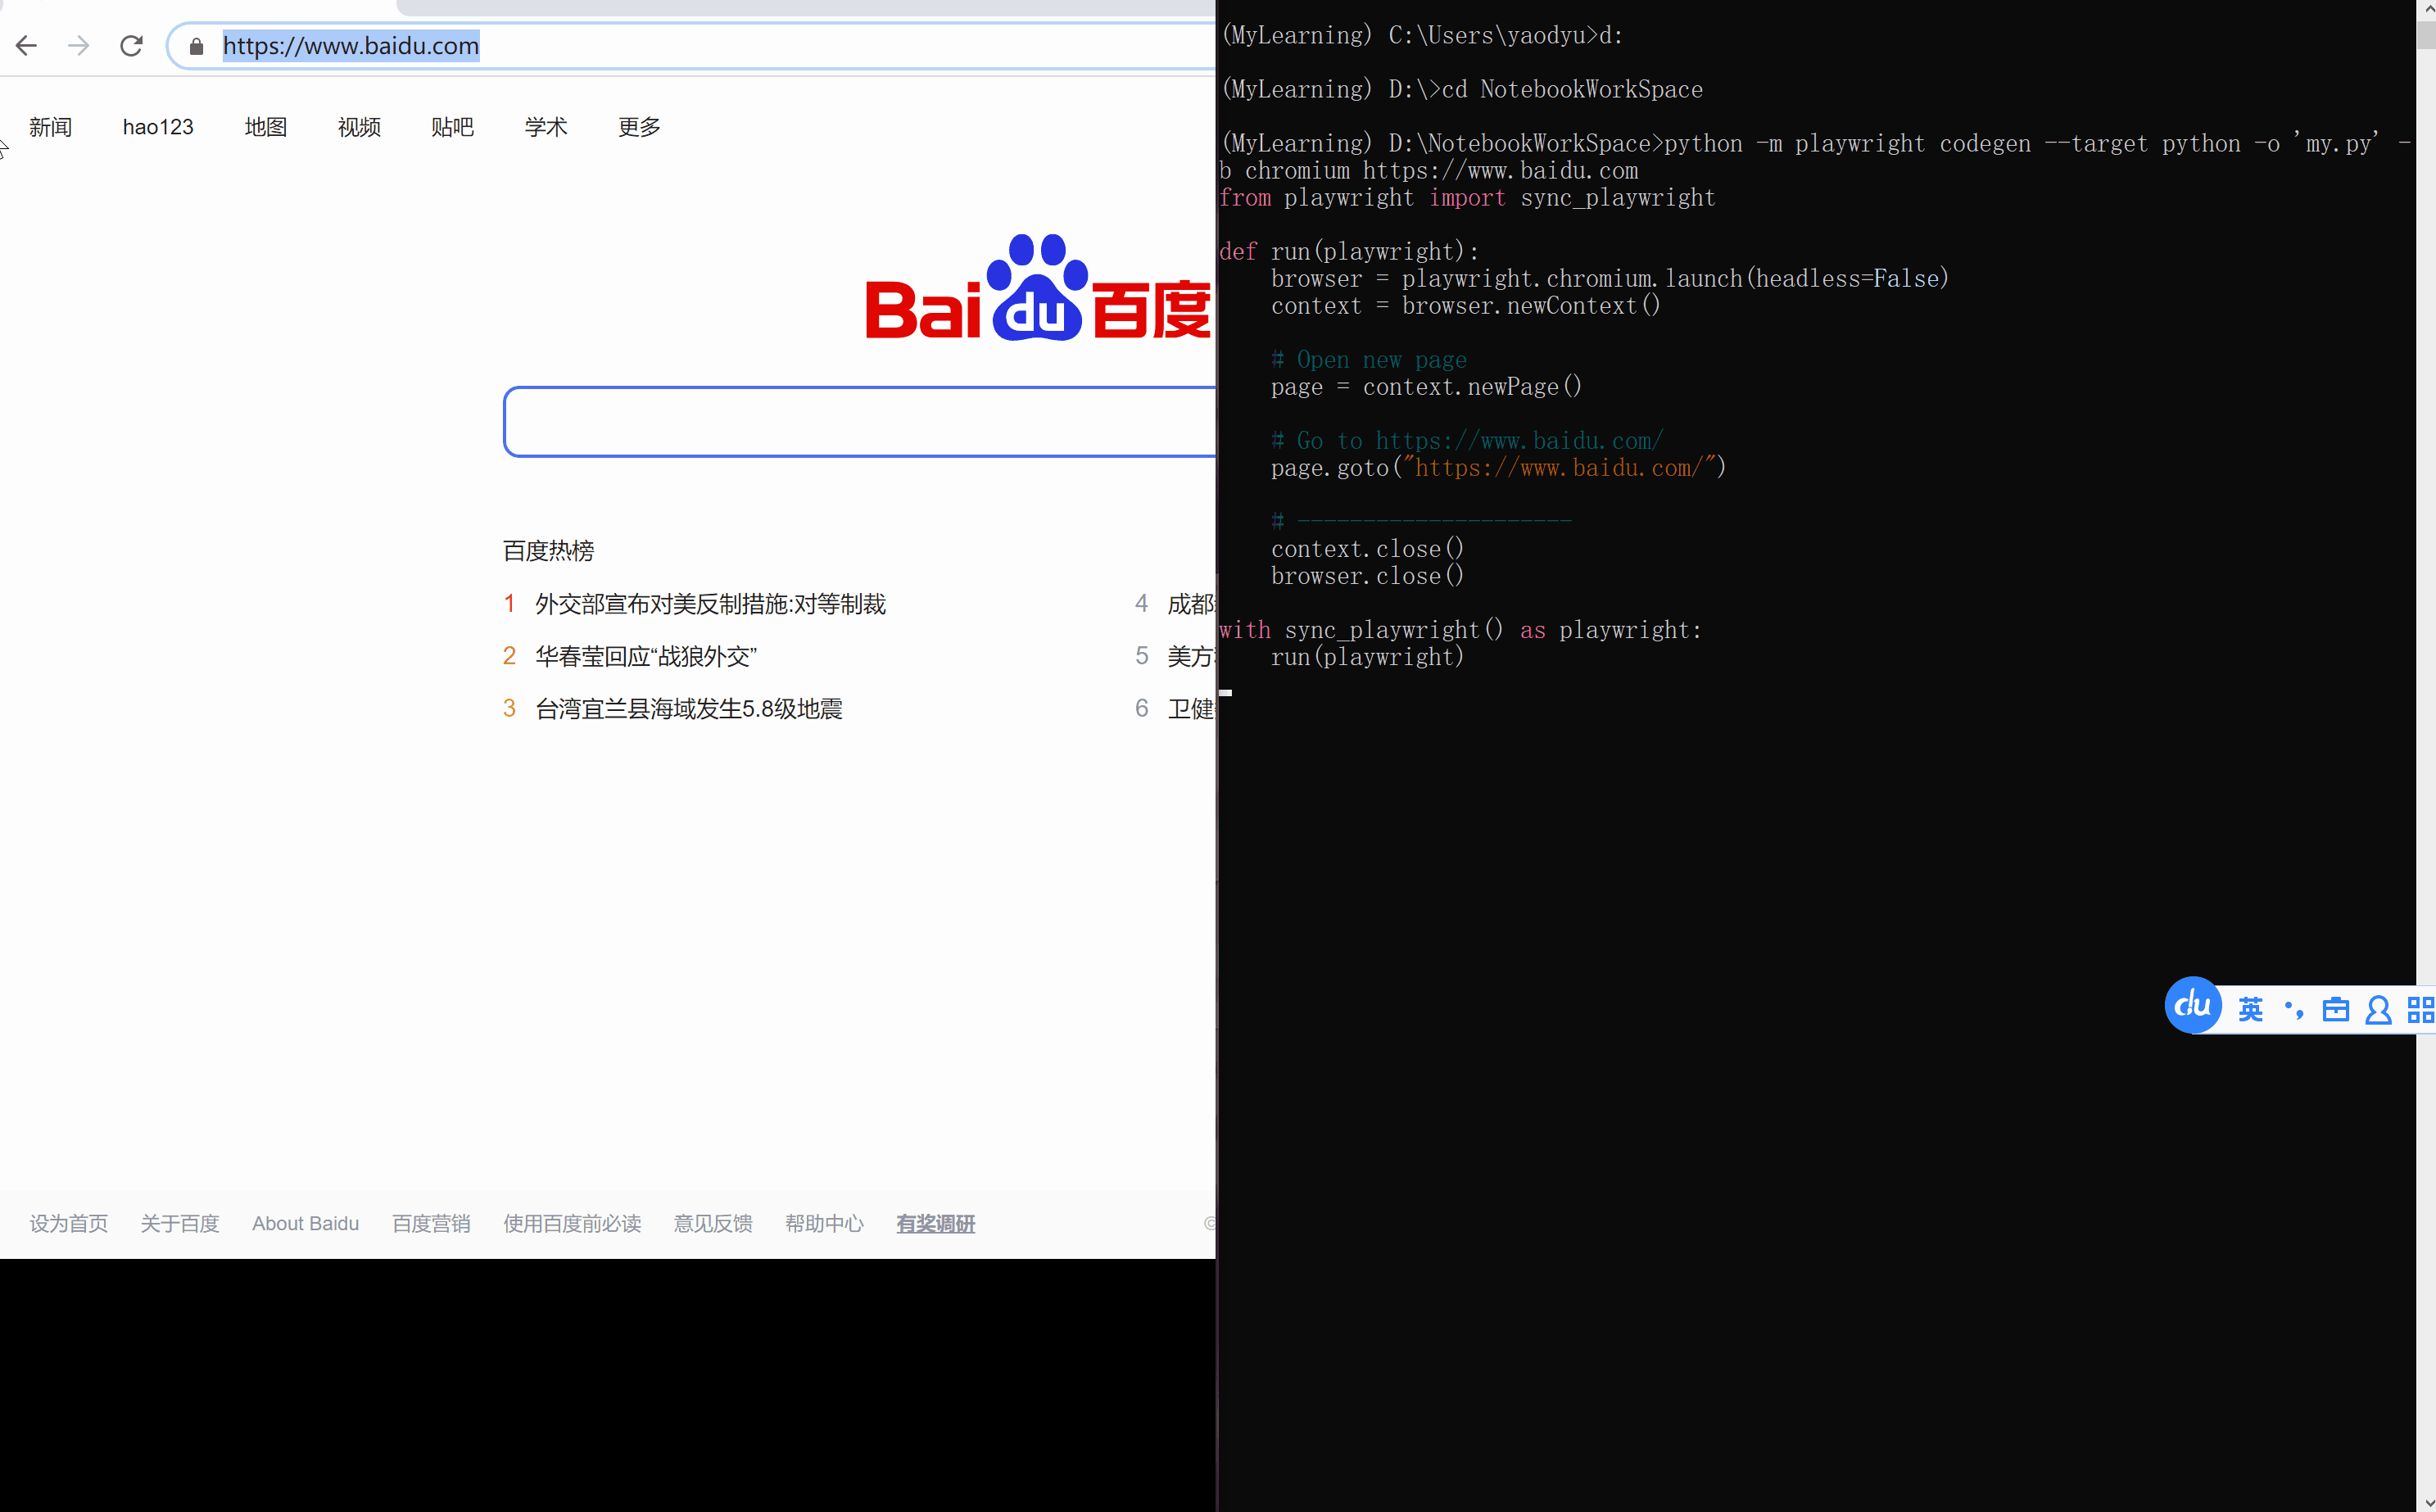
Task: Click the 关于百度 about Baidu link
Action: pyautogui.click(x=179, y=1221)
